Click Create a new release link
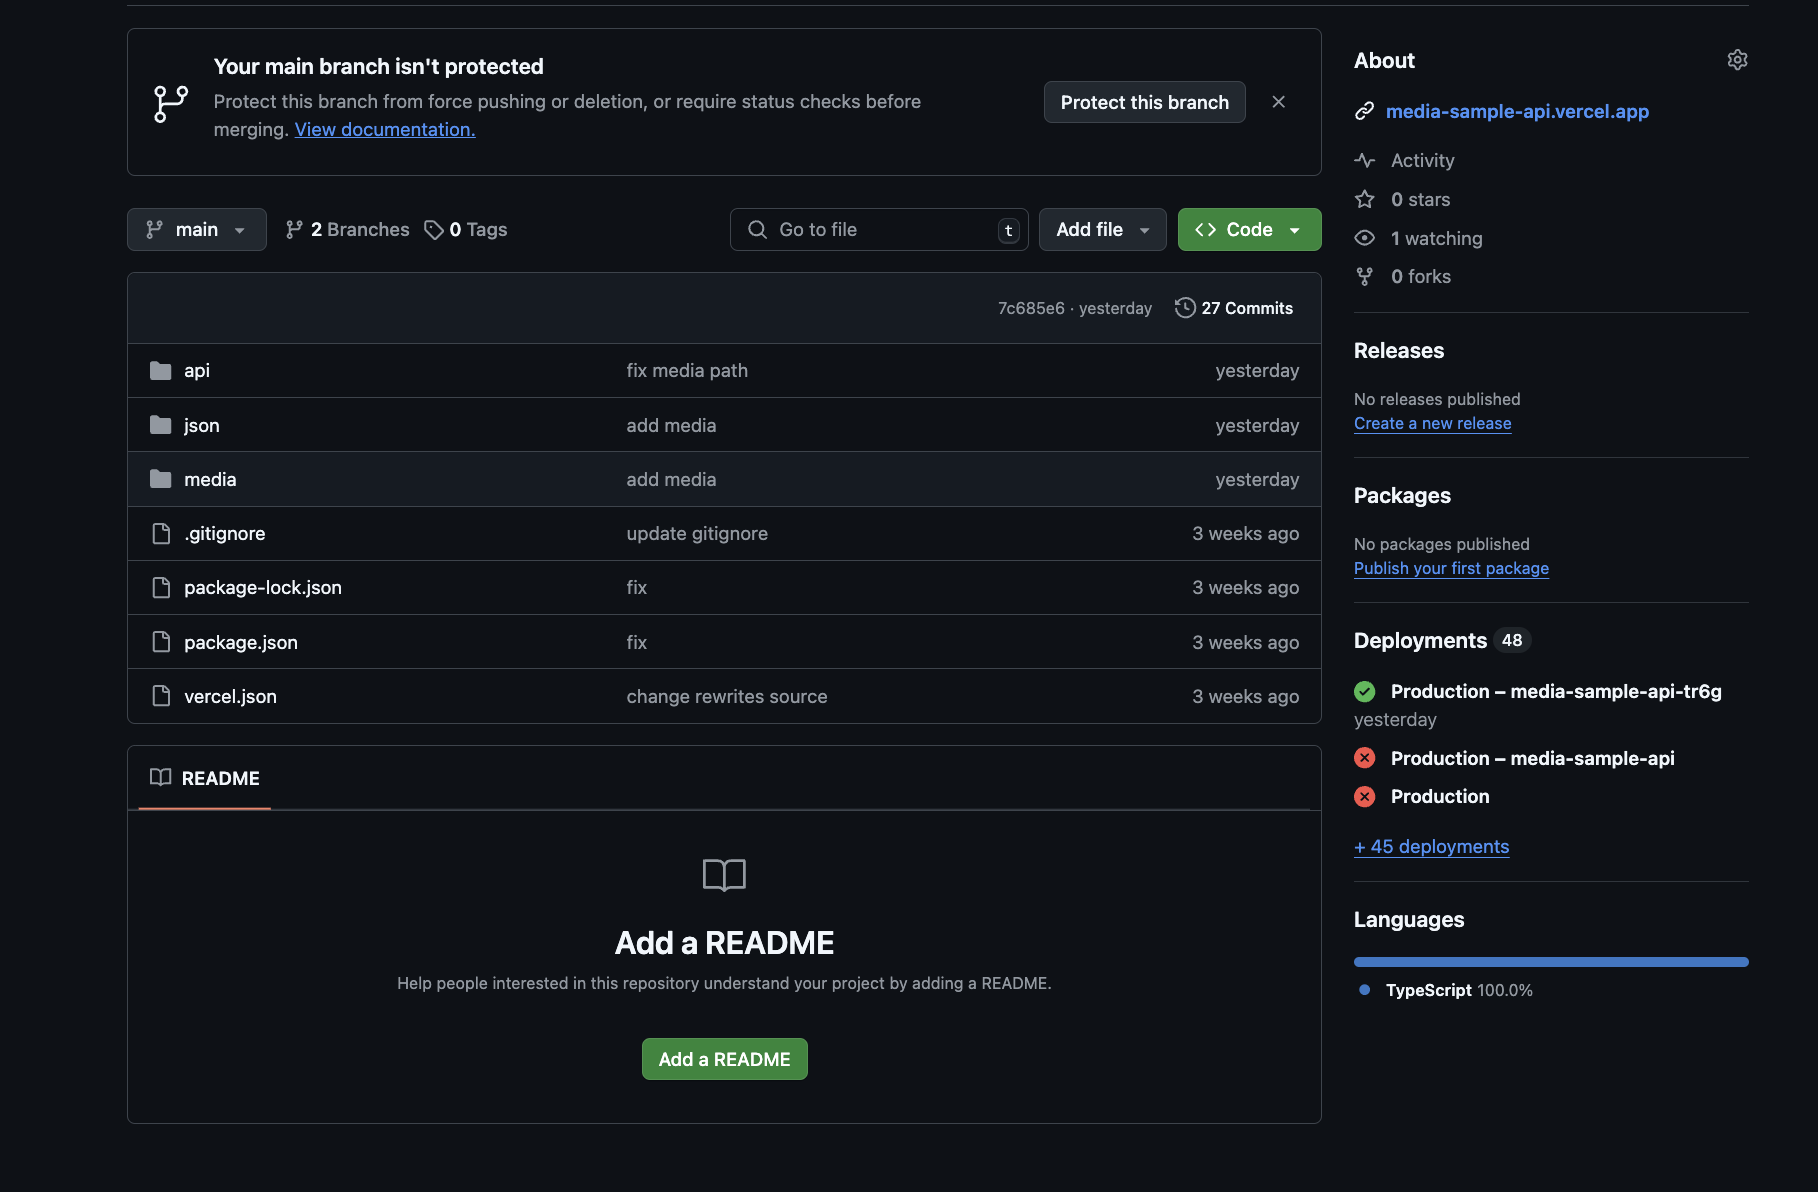The image size is (1818, 1192). point(1432,423)
